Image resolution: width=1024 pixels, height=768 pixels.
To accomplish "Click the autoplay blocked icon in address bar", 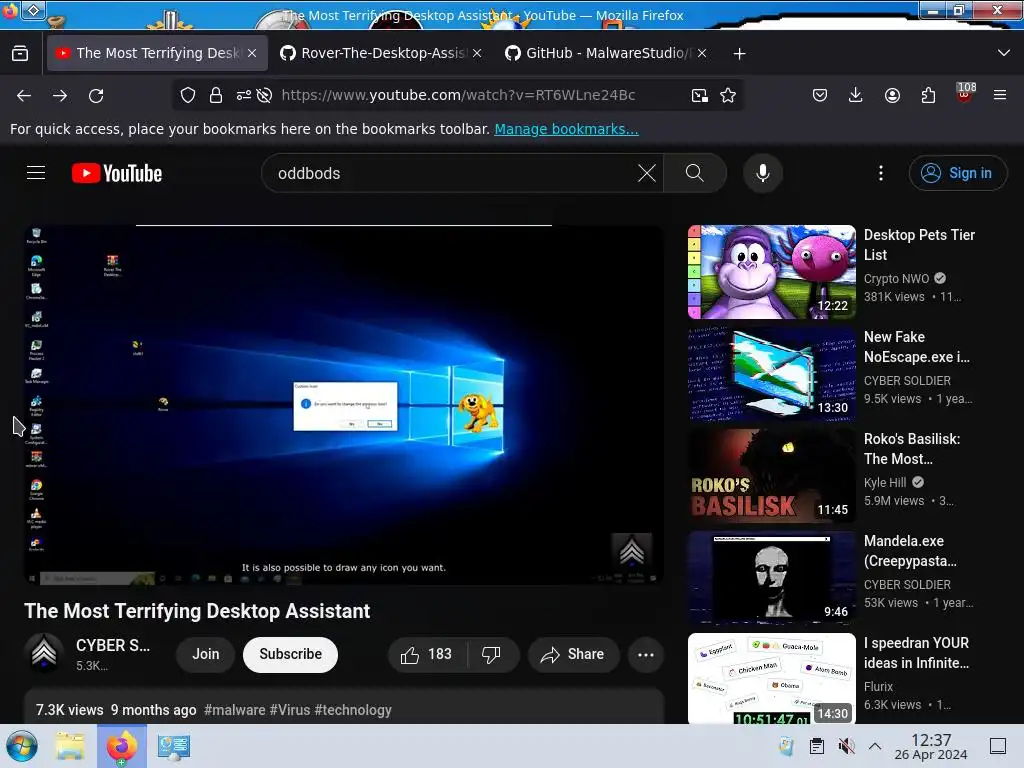I will 264,95.
